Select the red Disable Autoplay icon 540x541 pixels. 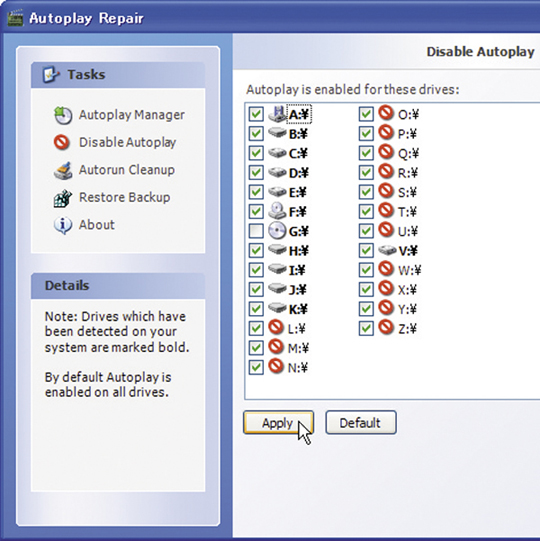click(62, 142)
